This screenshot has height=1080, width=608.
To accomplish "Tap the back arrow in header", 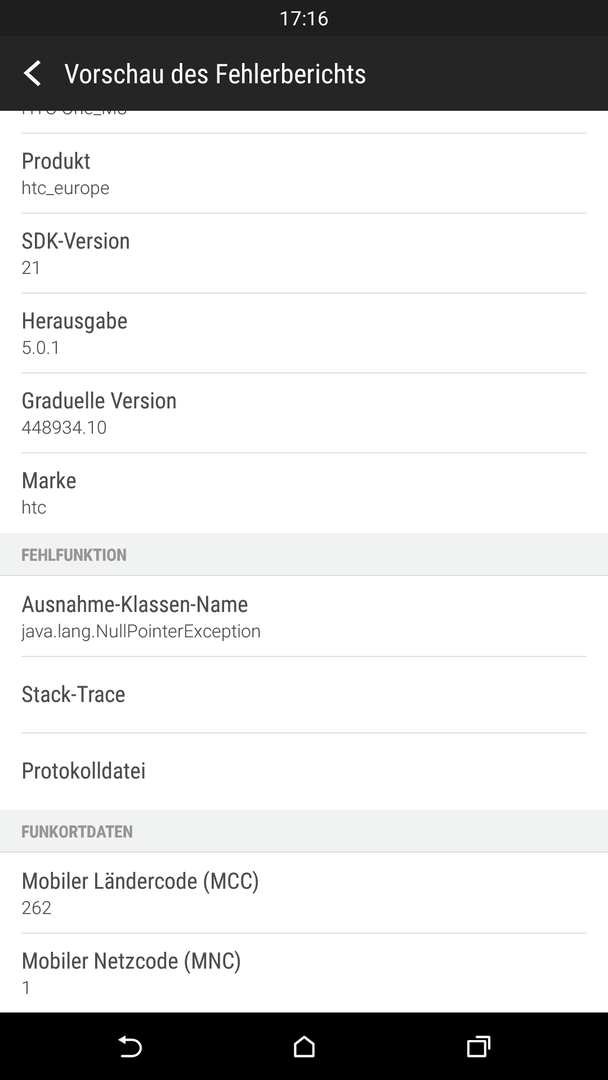I will coord(32,73).
